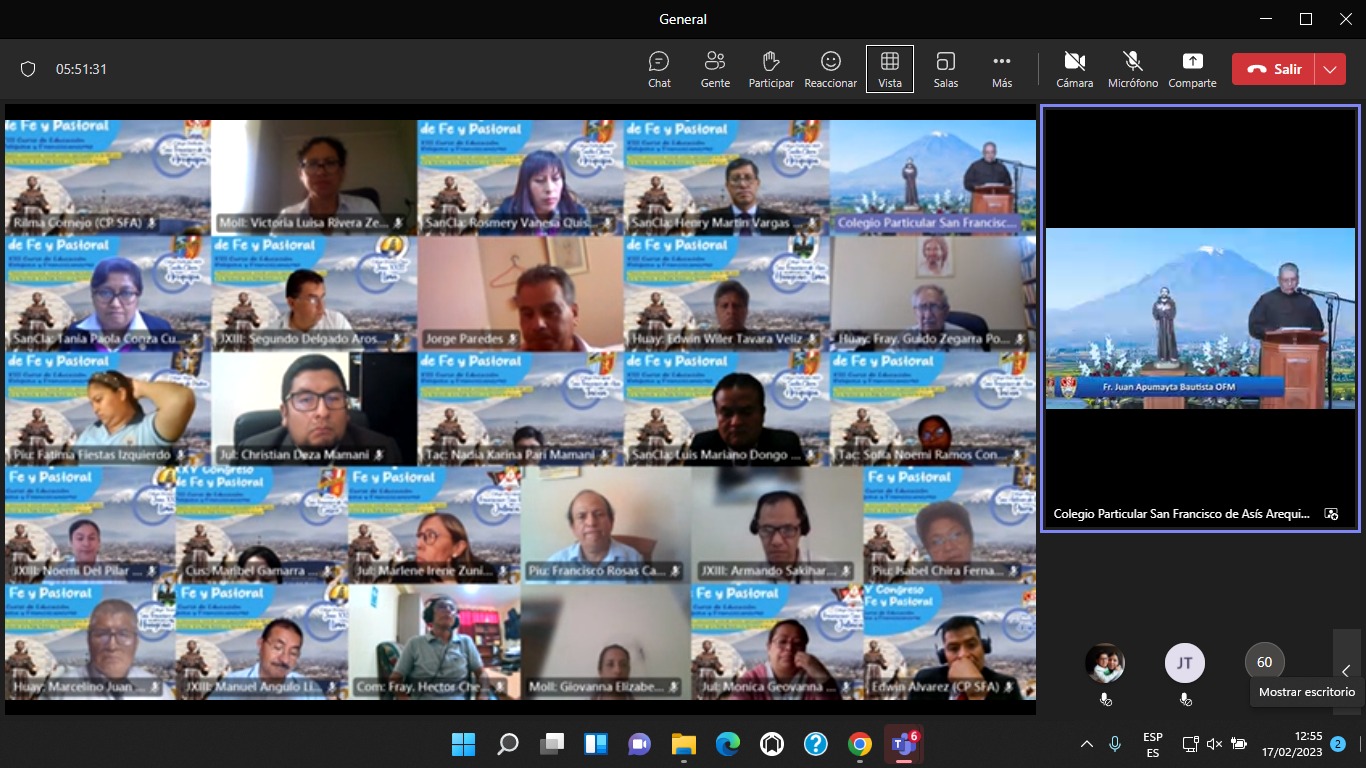The height and width of the screenshot is (768, 1366).
Task: Expand the hidden system tray icons
Action: click(1087, 744)
